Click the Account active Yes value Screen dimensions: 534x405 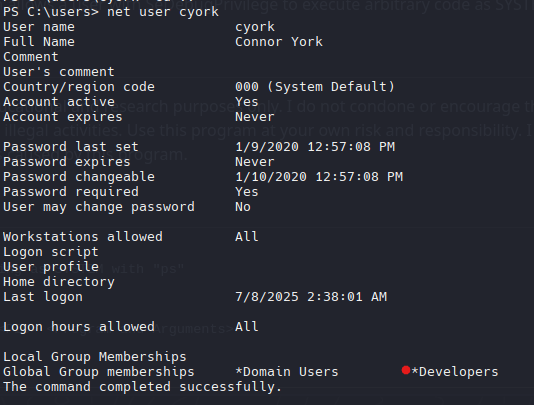[x=247, y=102]
